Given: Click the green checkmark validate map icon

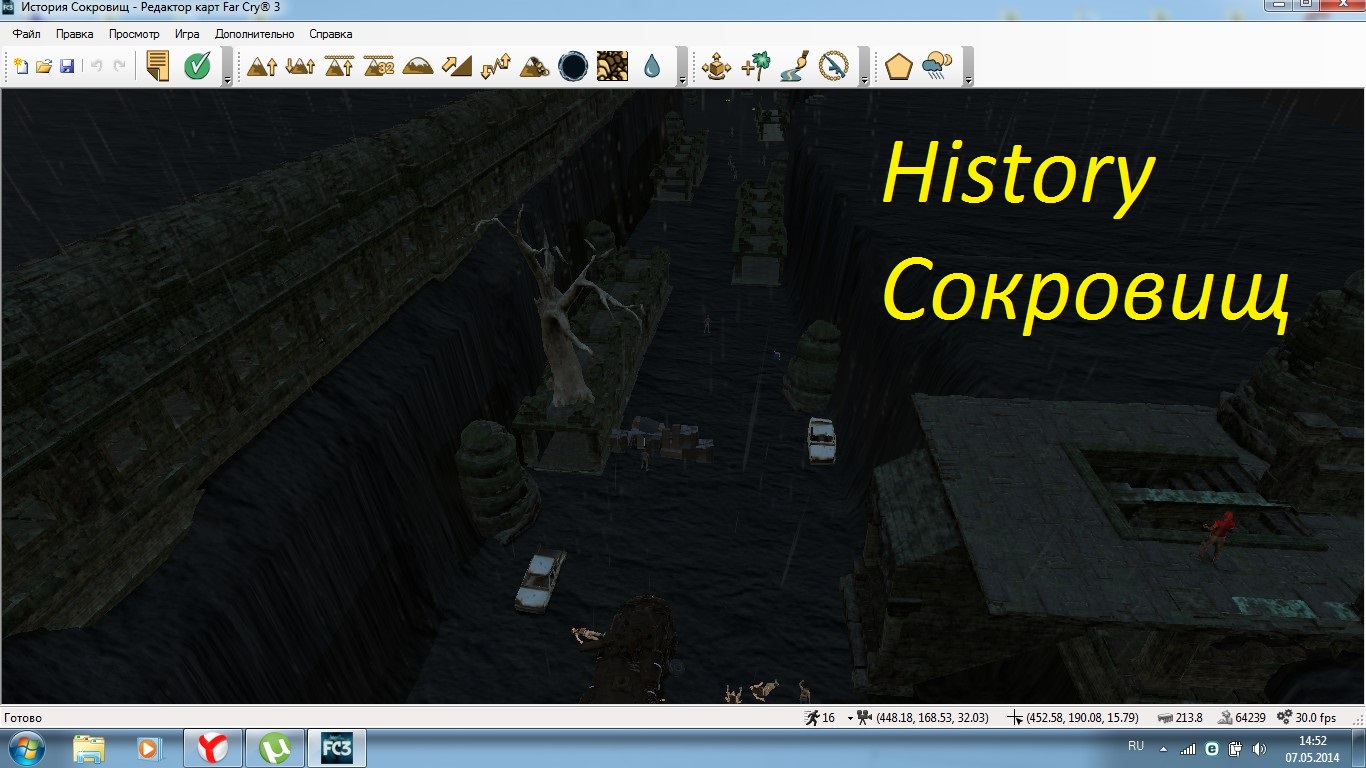Looking at the screenshot, I should pos(197,66).
